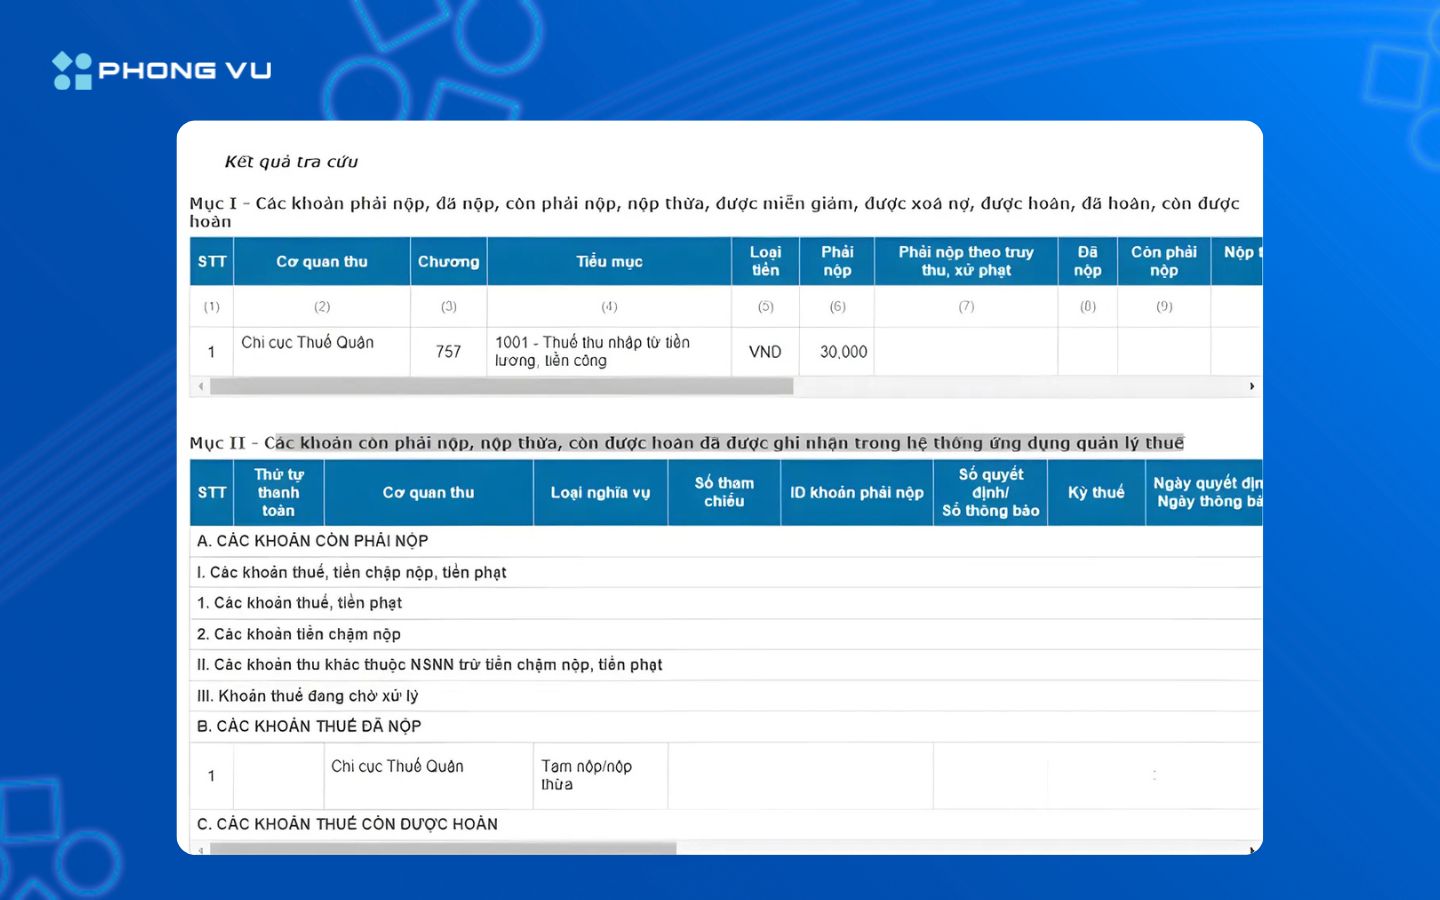The width and height of the screenshot is (1440, 900).
Task: Select the "Loại nghĩa vụ" column header
Action: (x=600, y=493)
